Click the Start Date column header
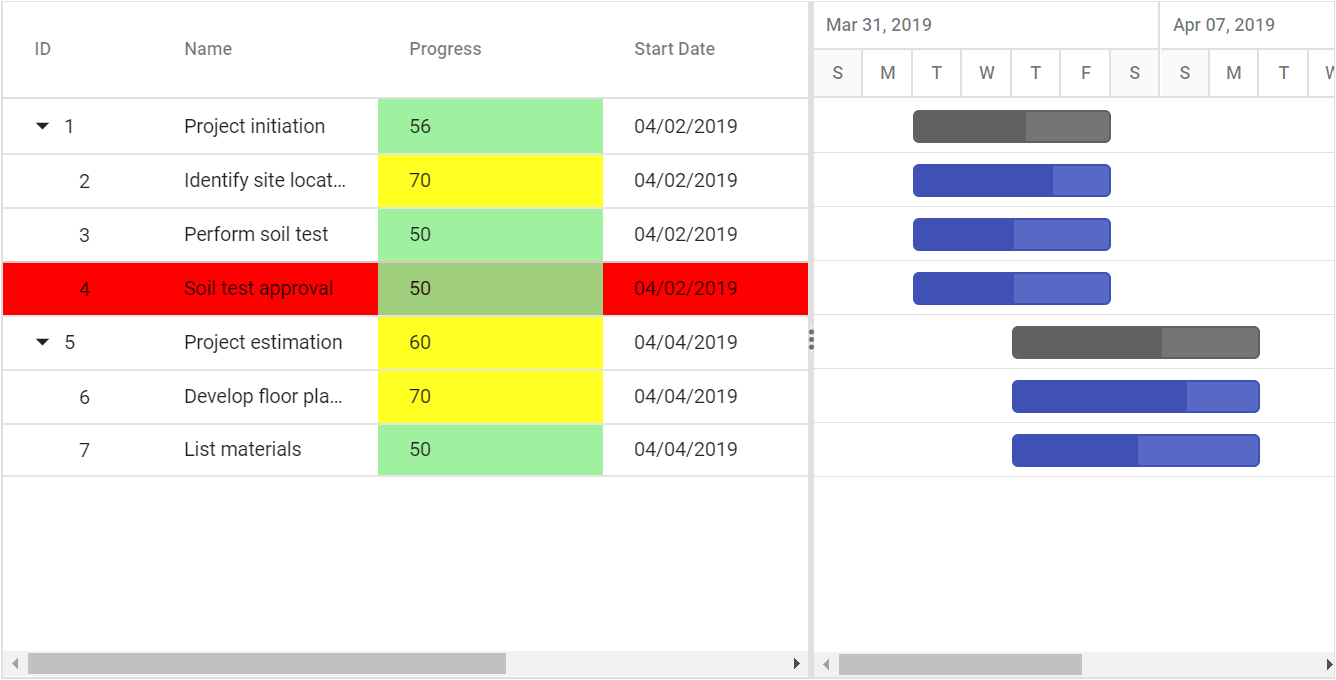This screenshot has width=1336, height=680. click(x=675, y=49)
